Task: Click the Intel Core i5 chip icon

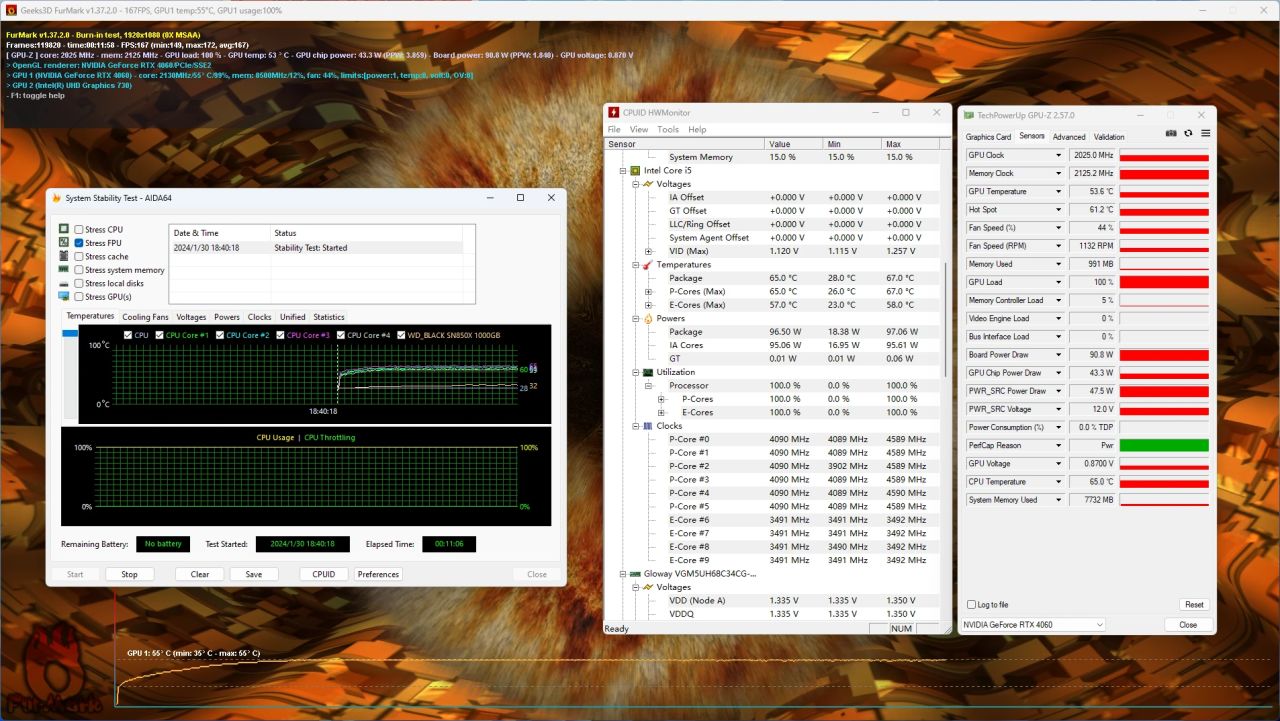Action: (x=634, y=171)
